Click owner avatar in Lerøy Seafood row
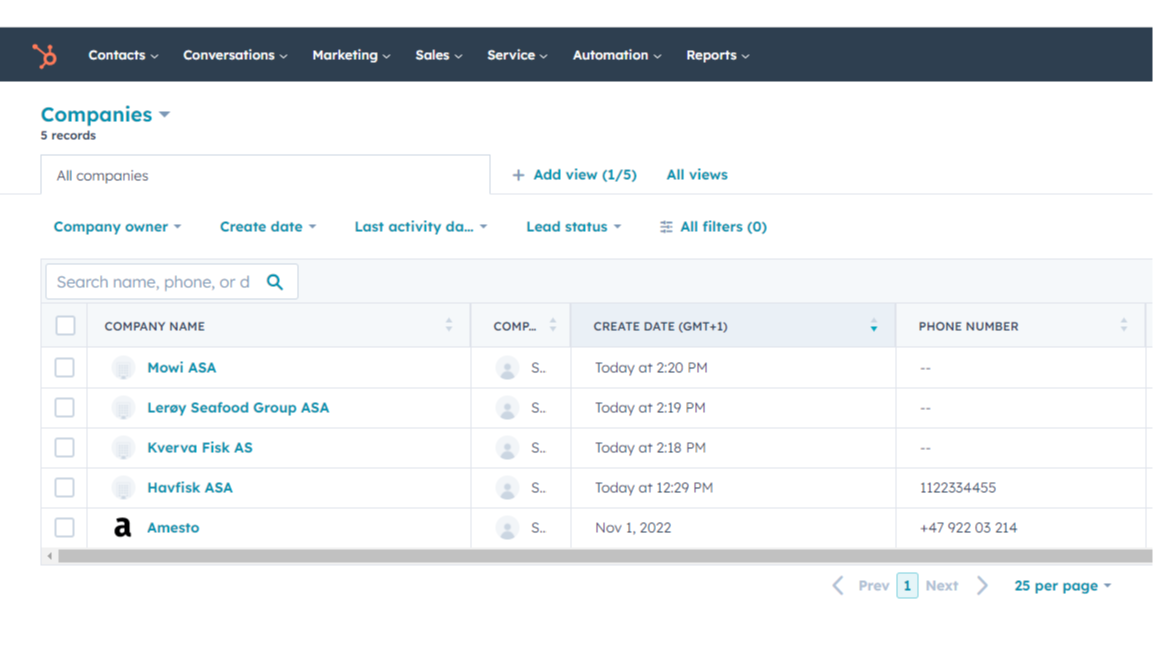The height and width of the screenshot is (648, 1153). 507,407
